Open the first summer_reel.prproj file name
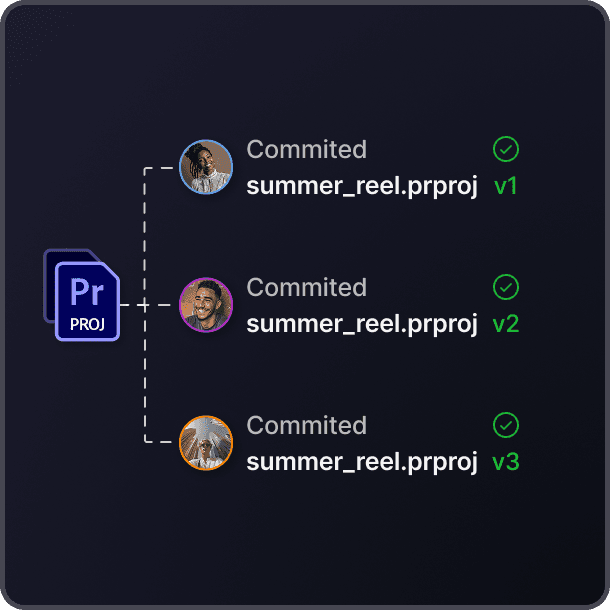 362,186
